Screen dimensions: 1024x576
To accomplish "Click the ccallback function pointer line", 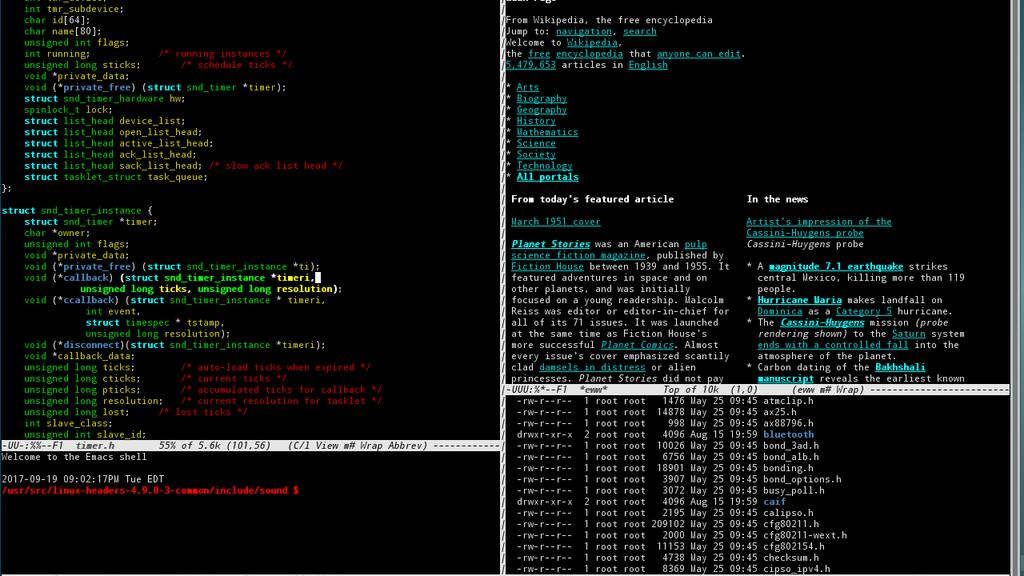I will [x=174, y=300].
